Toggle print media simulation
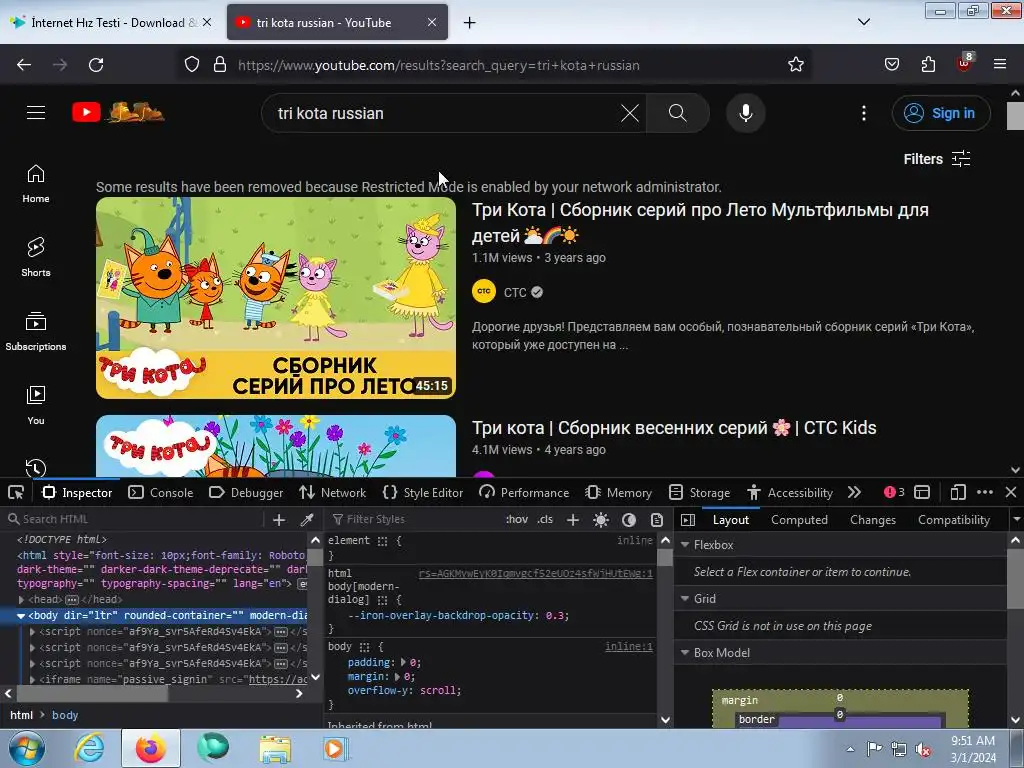This screenshot has width=1024, height=768. pos(657,520)
